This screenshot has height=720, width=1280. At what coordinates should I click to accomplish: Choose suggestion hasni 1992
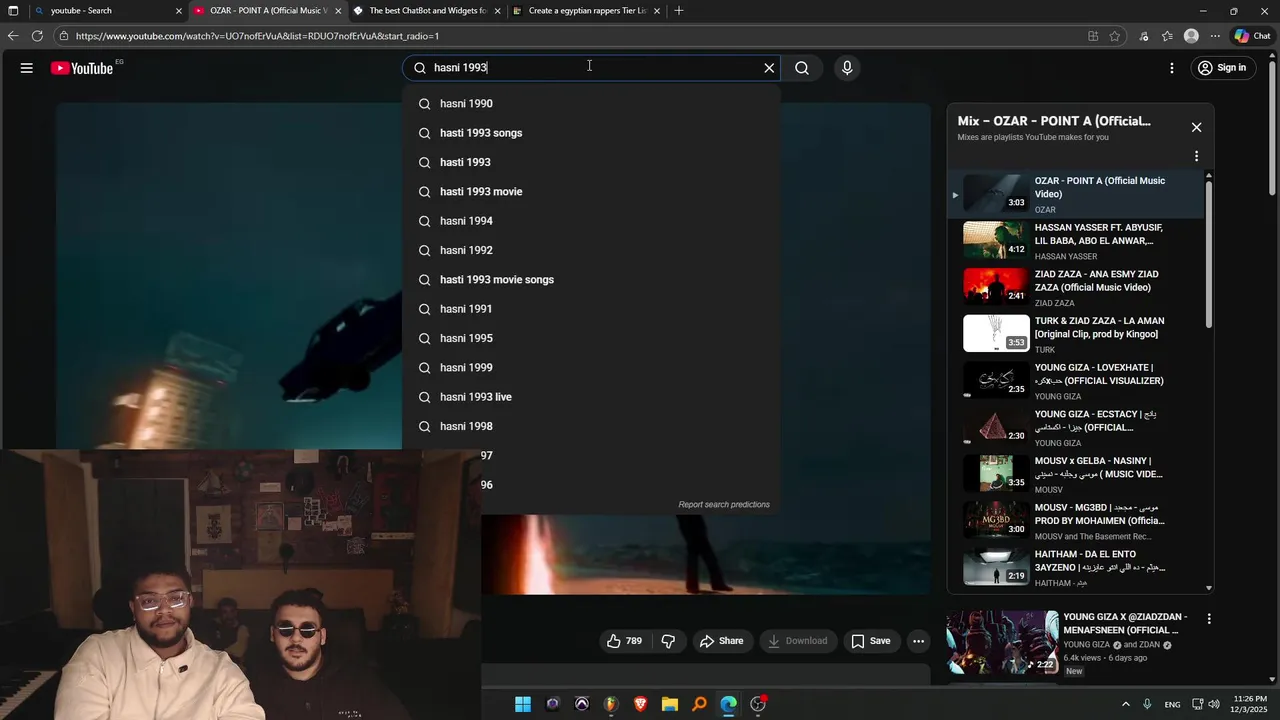click(591, 250)
